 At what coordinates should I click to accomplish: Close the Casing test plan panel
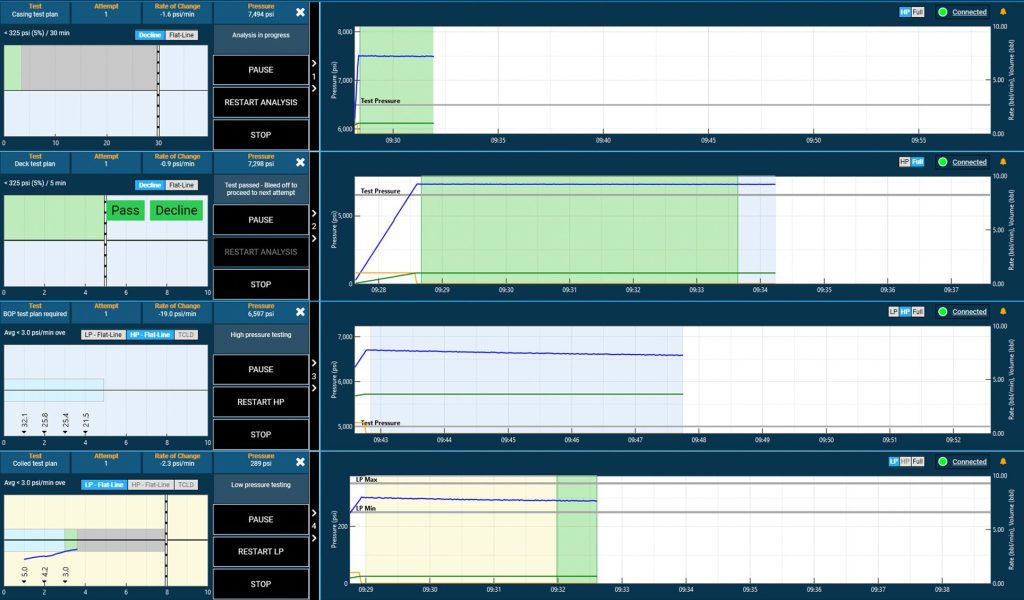300,12
